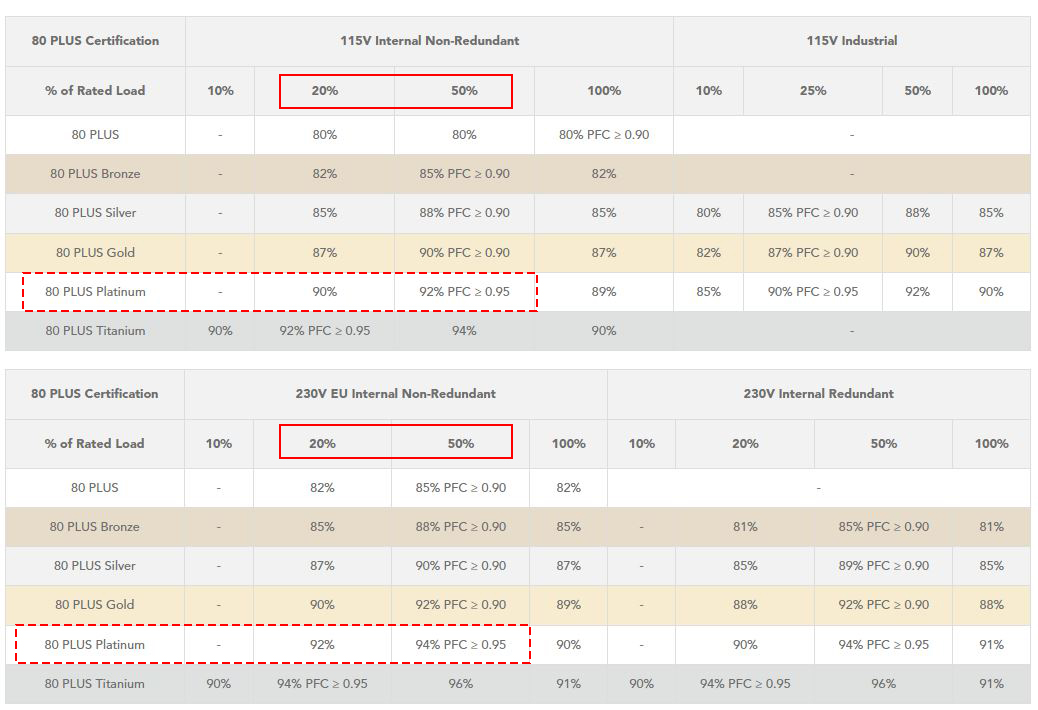Image resolution: width=1038 pixels, height=710 pixels.
Task: Select "90% PFC ≥ 0.90" in 115V Gold row
Action: pos(464,253)
